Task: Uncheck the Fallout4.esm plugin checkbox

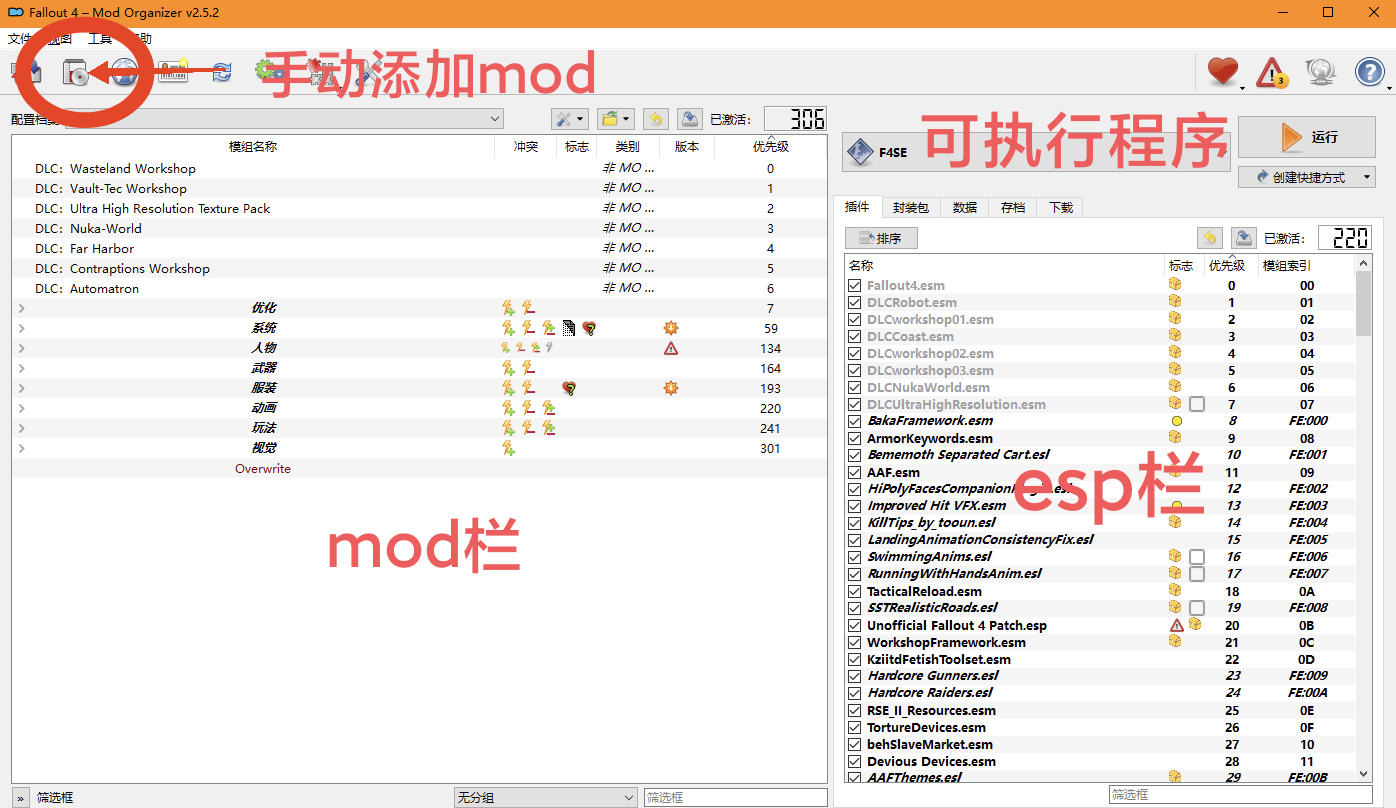Action: click(854, 285)
